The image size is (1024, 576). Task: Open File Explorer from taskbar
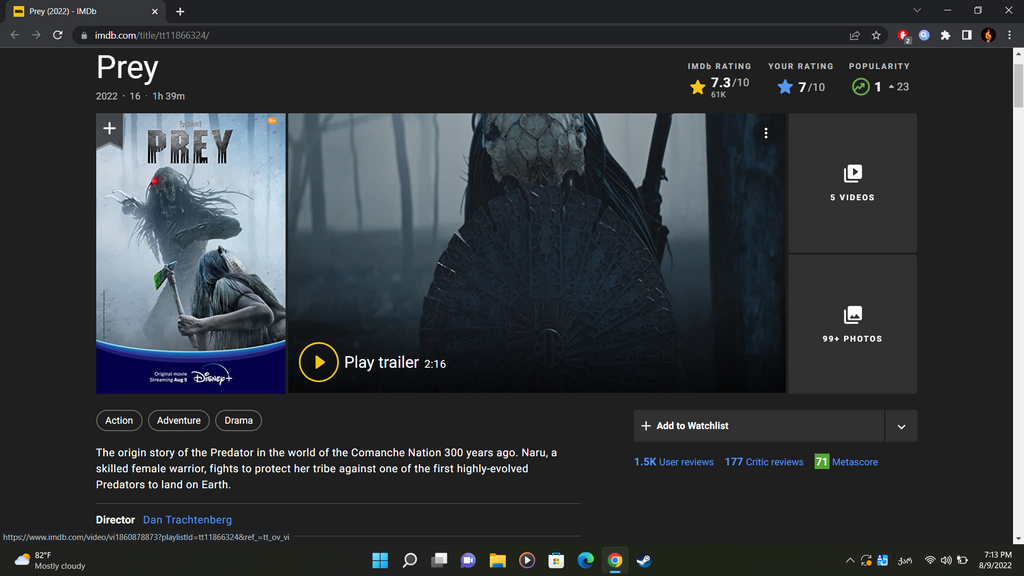[x=498, y=560]
